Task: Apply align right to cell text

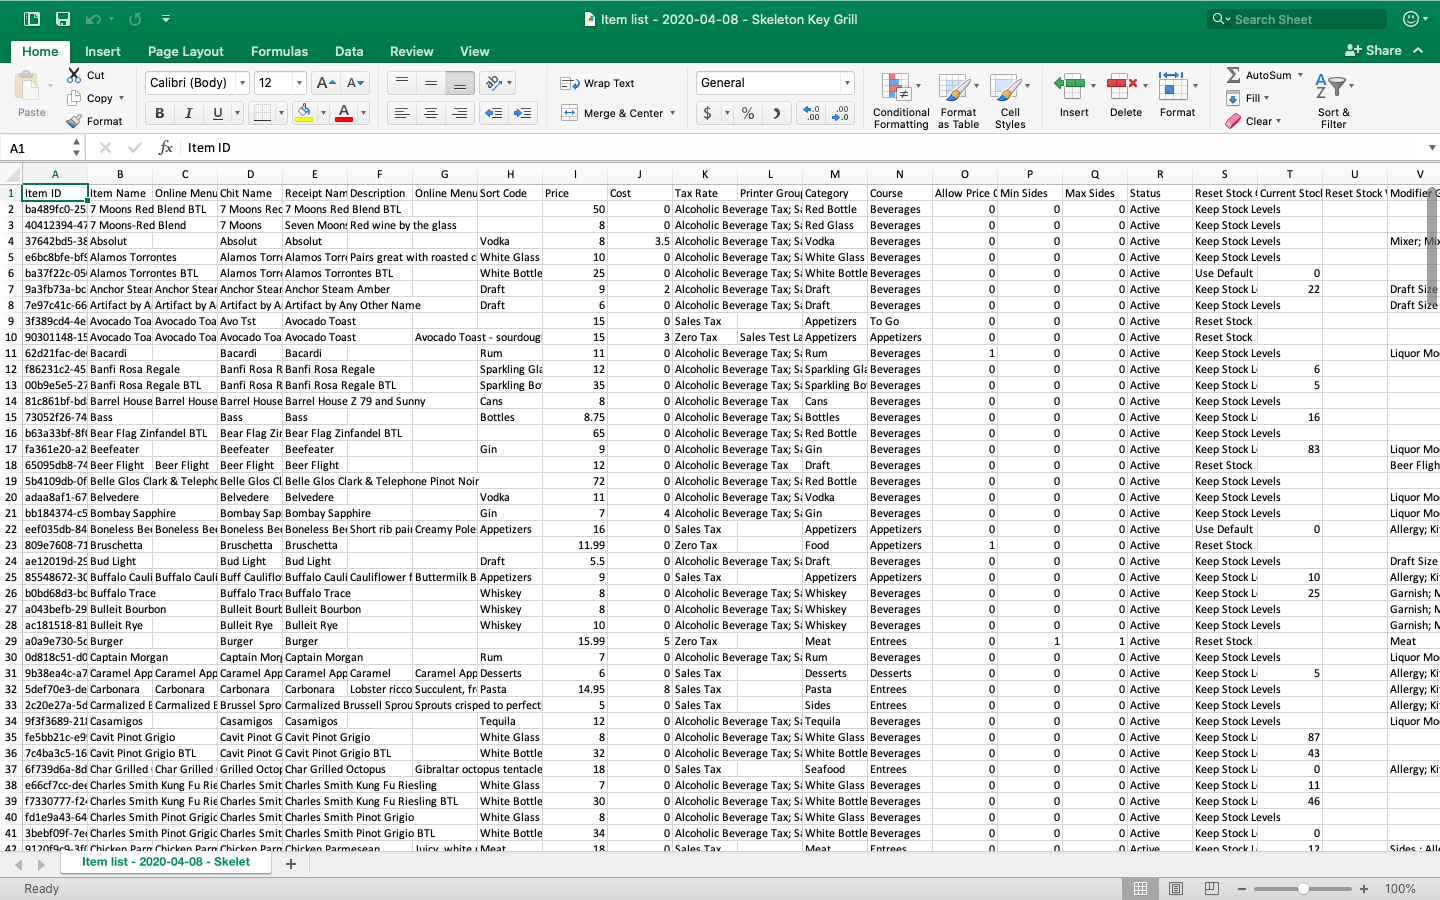Action: coord(459,113)
